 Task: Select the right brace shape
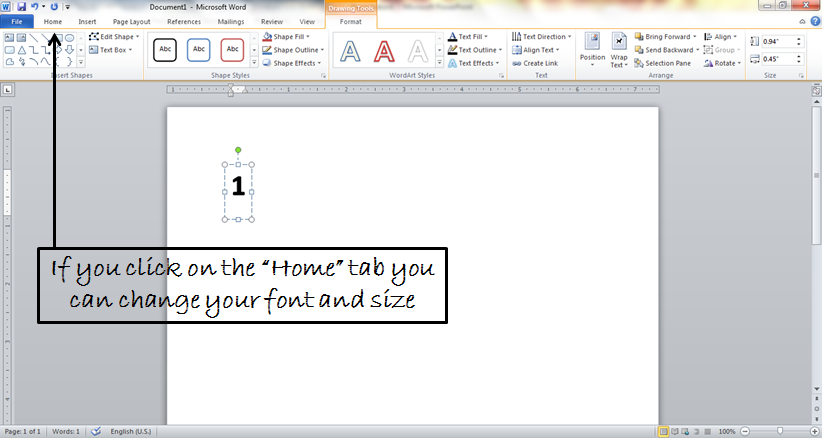70,62
